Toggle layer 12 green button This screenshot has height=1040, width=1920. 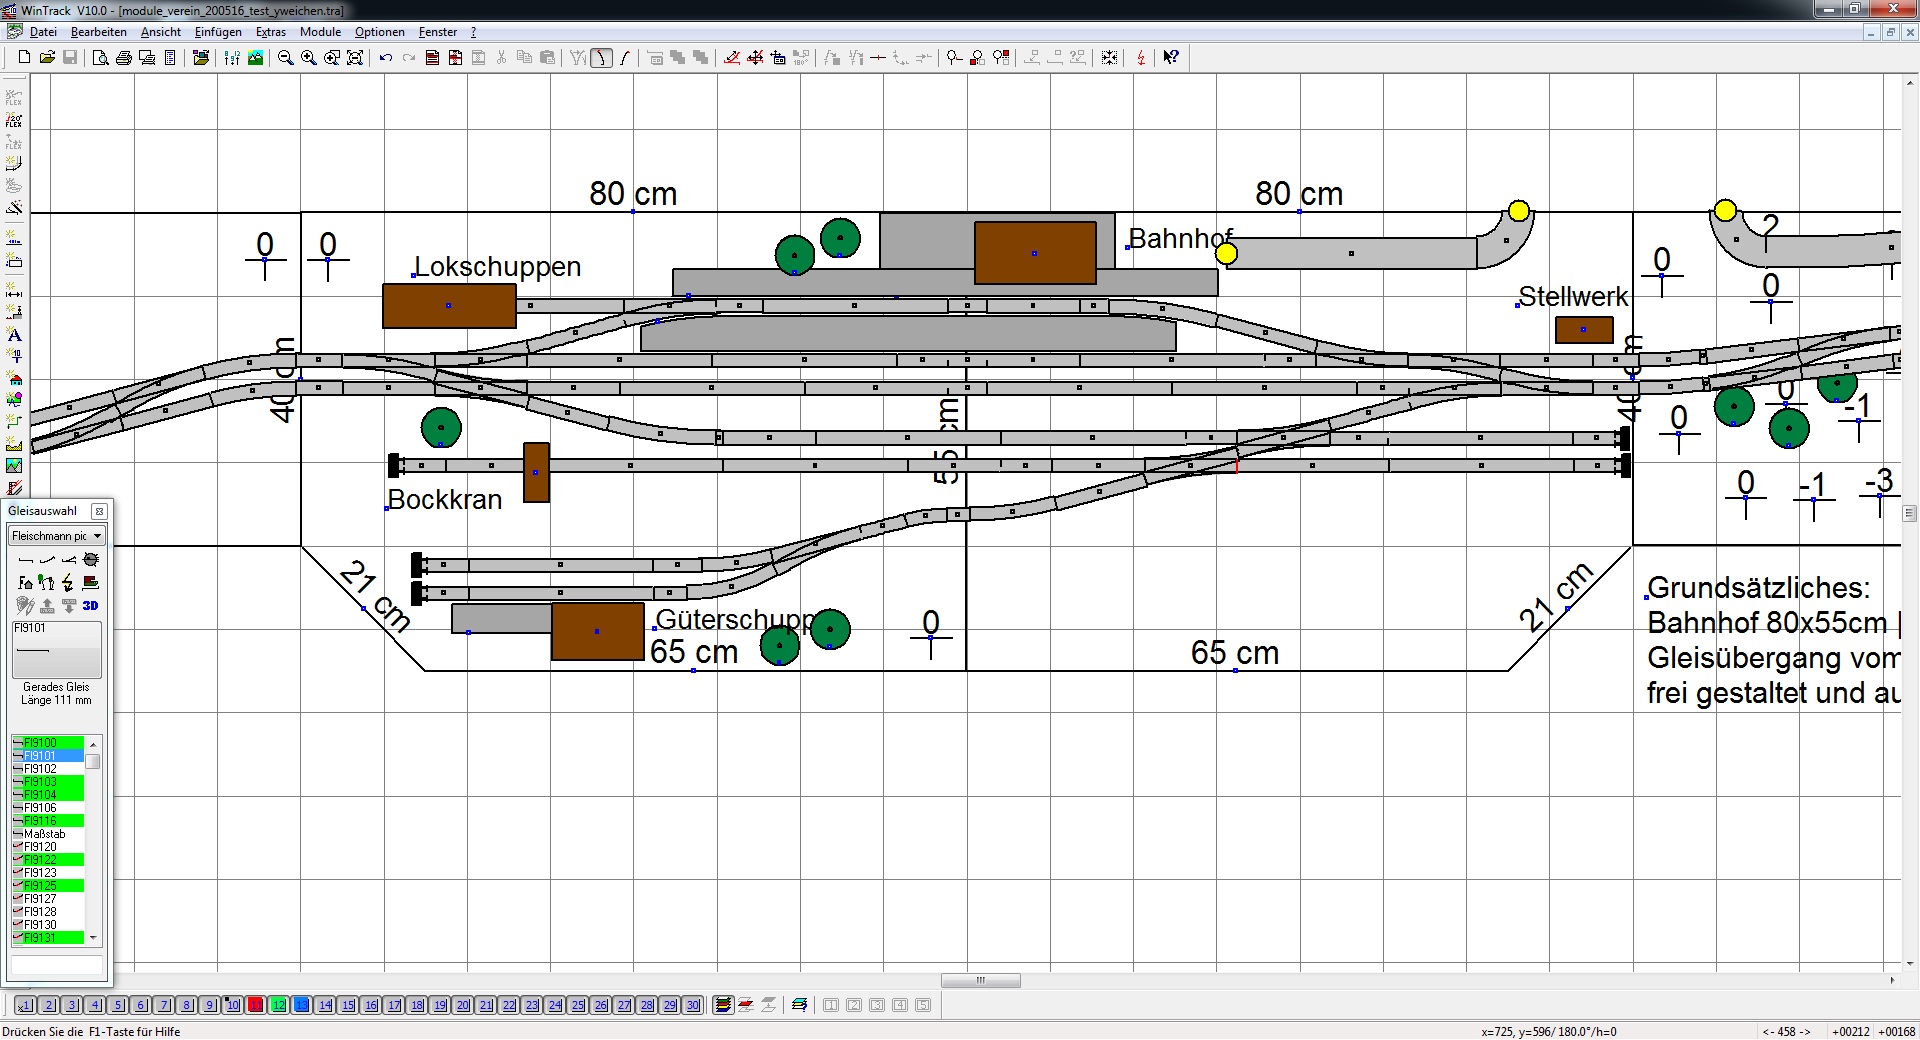tap(279, 1005)
